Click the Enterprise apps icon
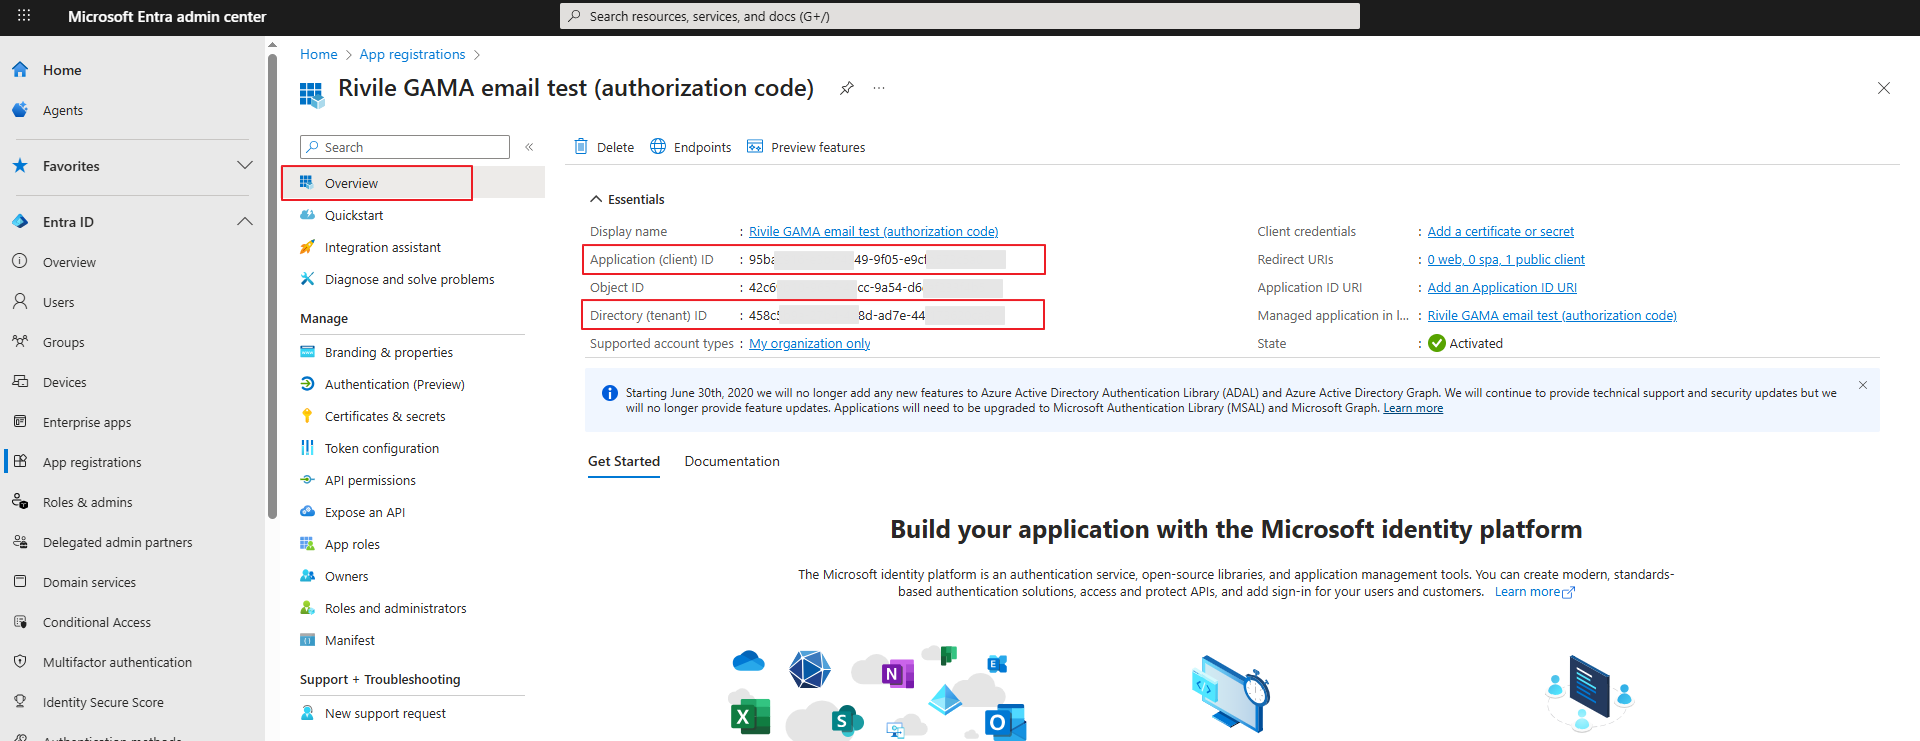This screenshot has width=1920, height=741. coord(20,421)
